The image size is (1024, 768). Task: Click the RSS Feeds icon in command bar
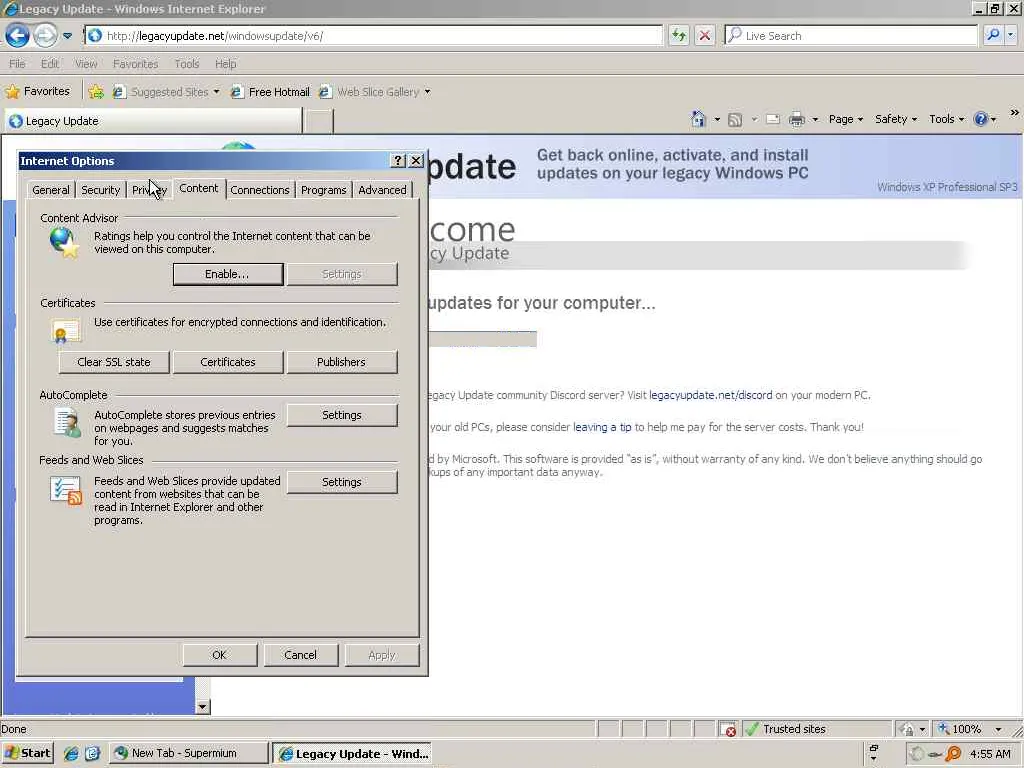(x=735, y=120)
